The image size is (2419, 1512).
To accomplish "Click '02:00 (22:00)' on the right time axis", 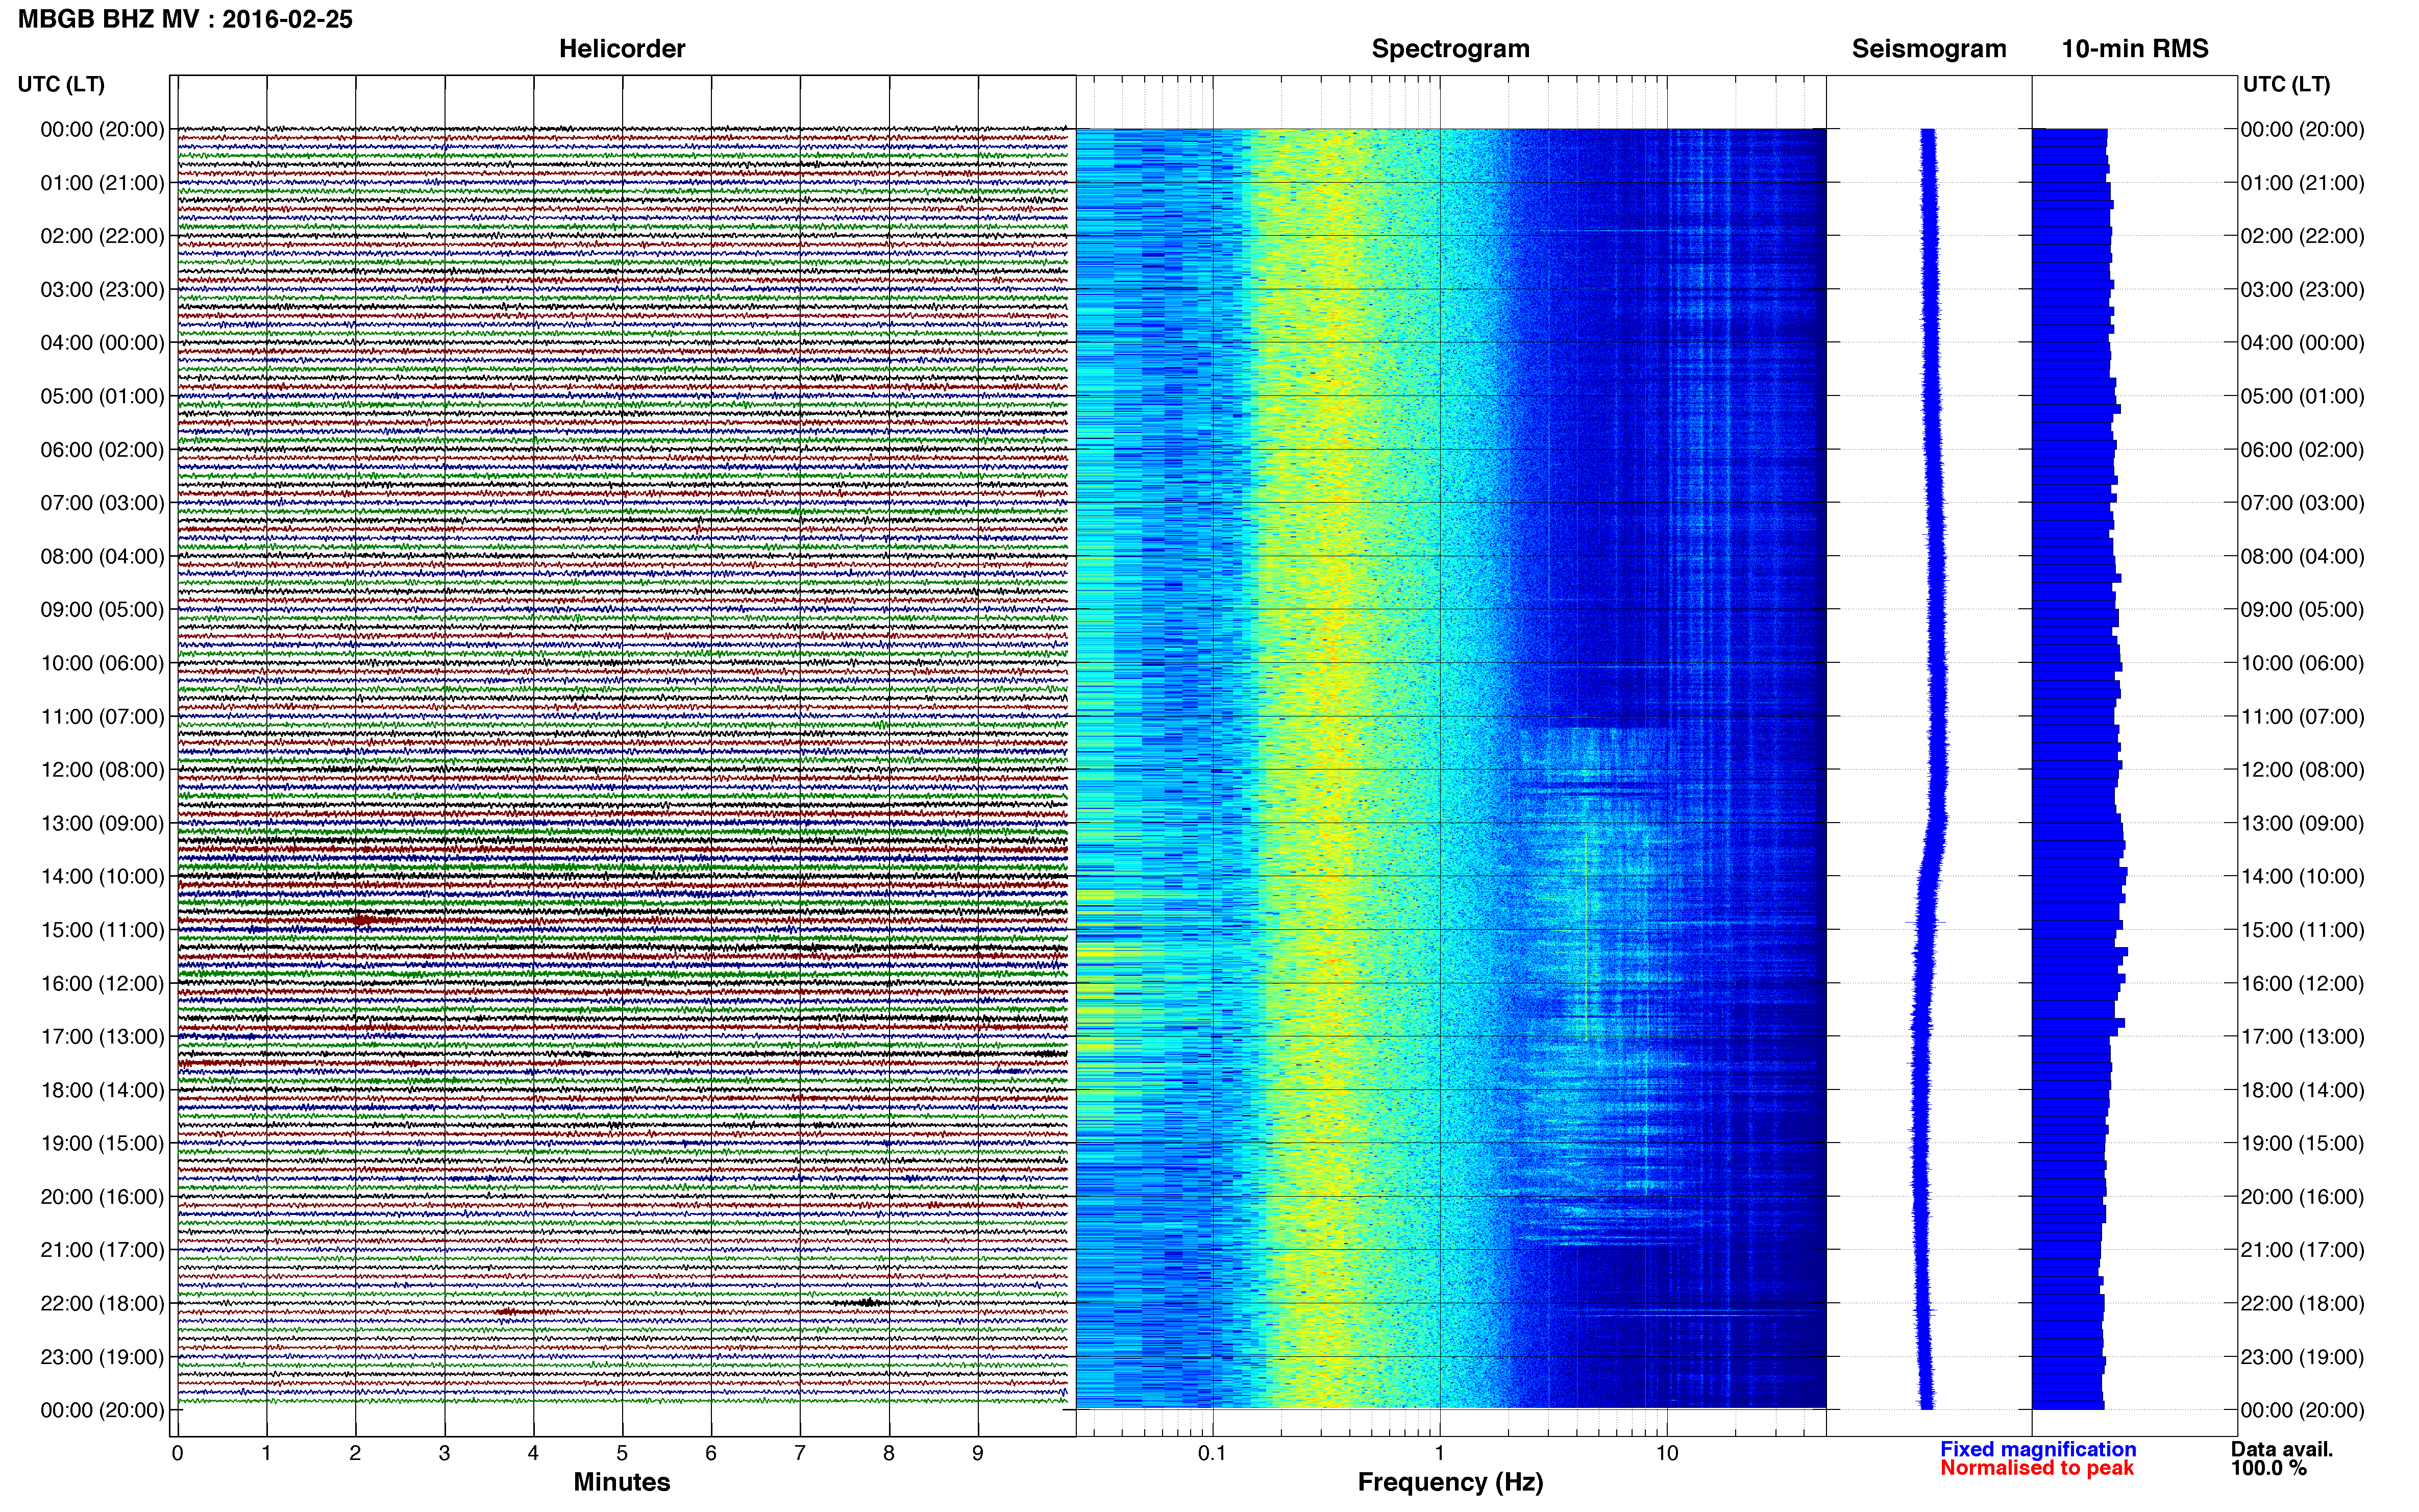I will point(2303,236).
